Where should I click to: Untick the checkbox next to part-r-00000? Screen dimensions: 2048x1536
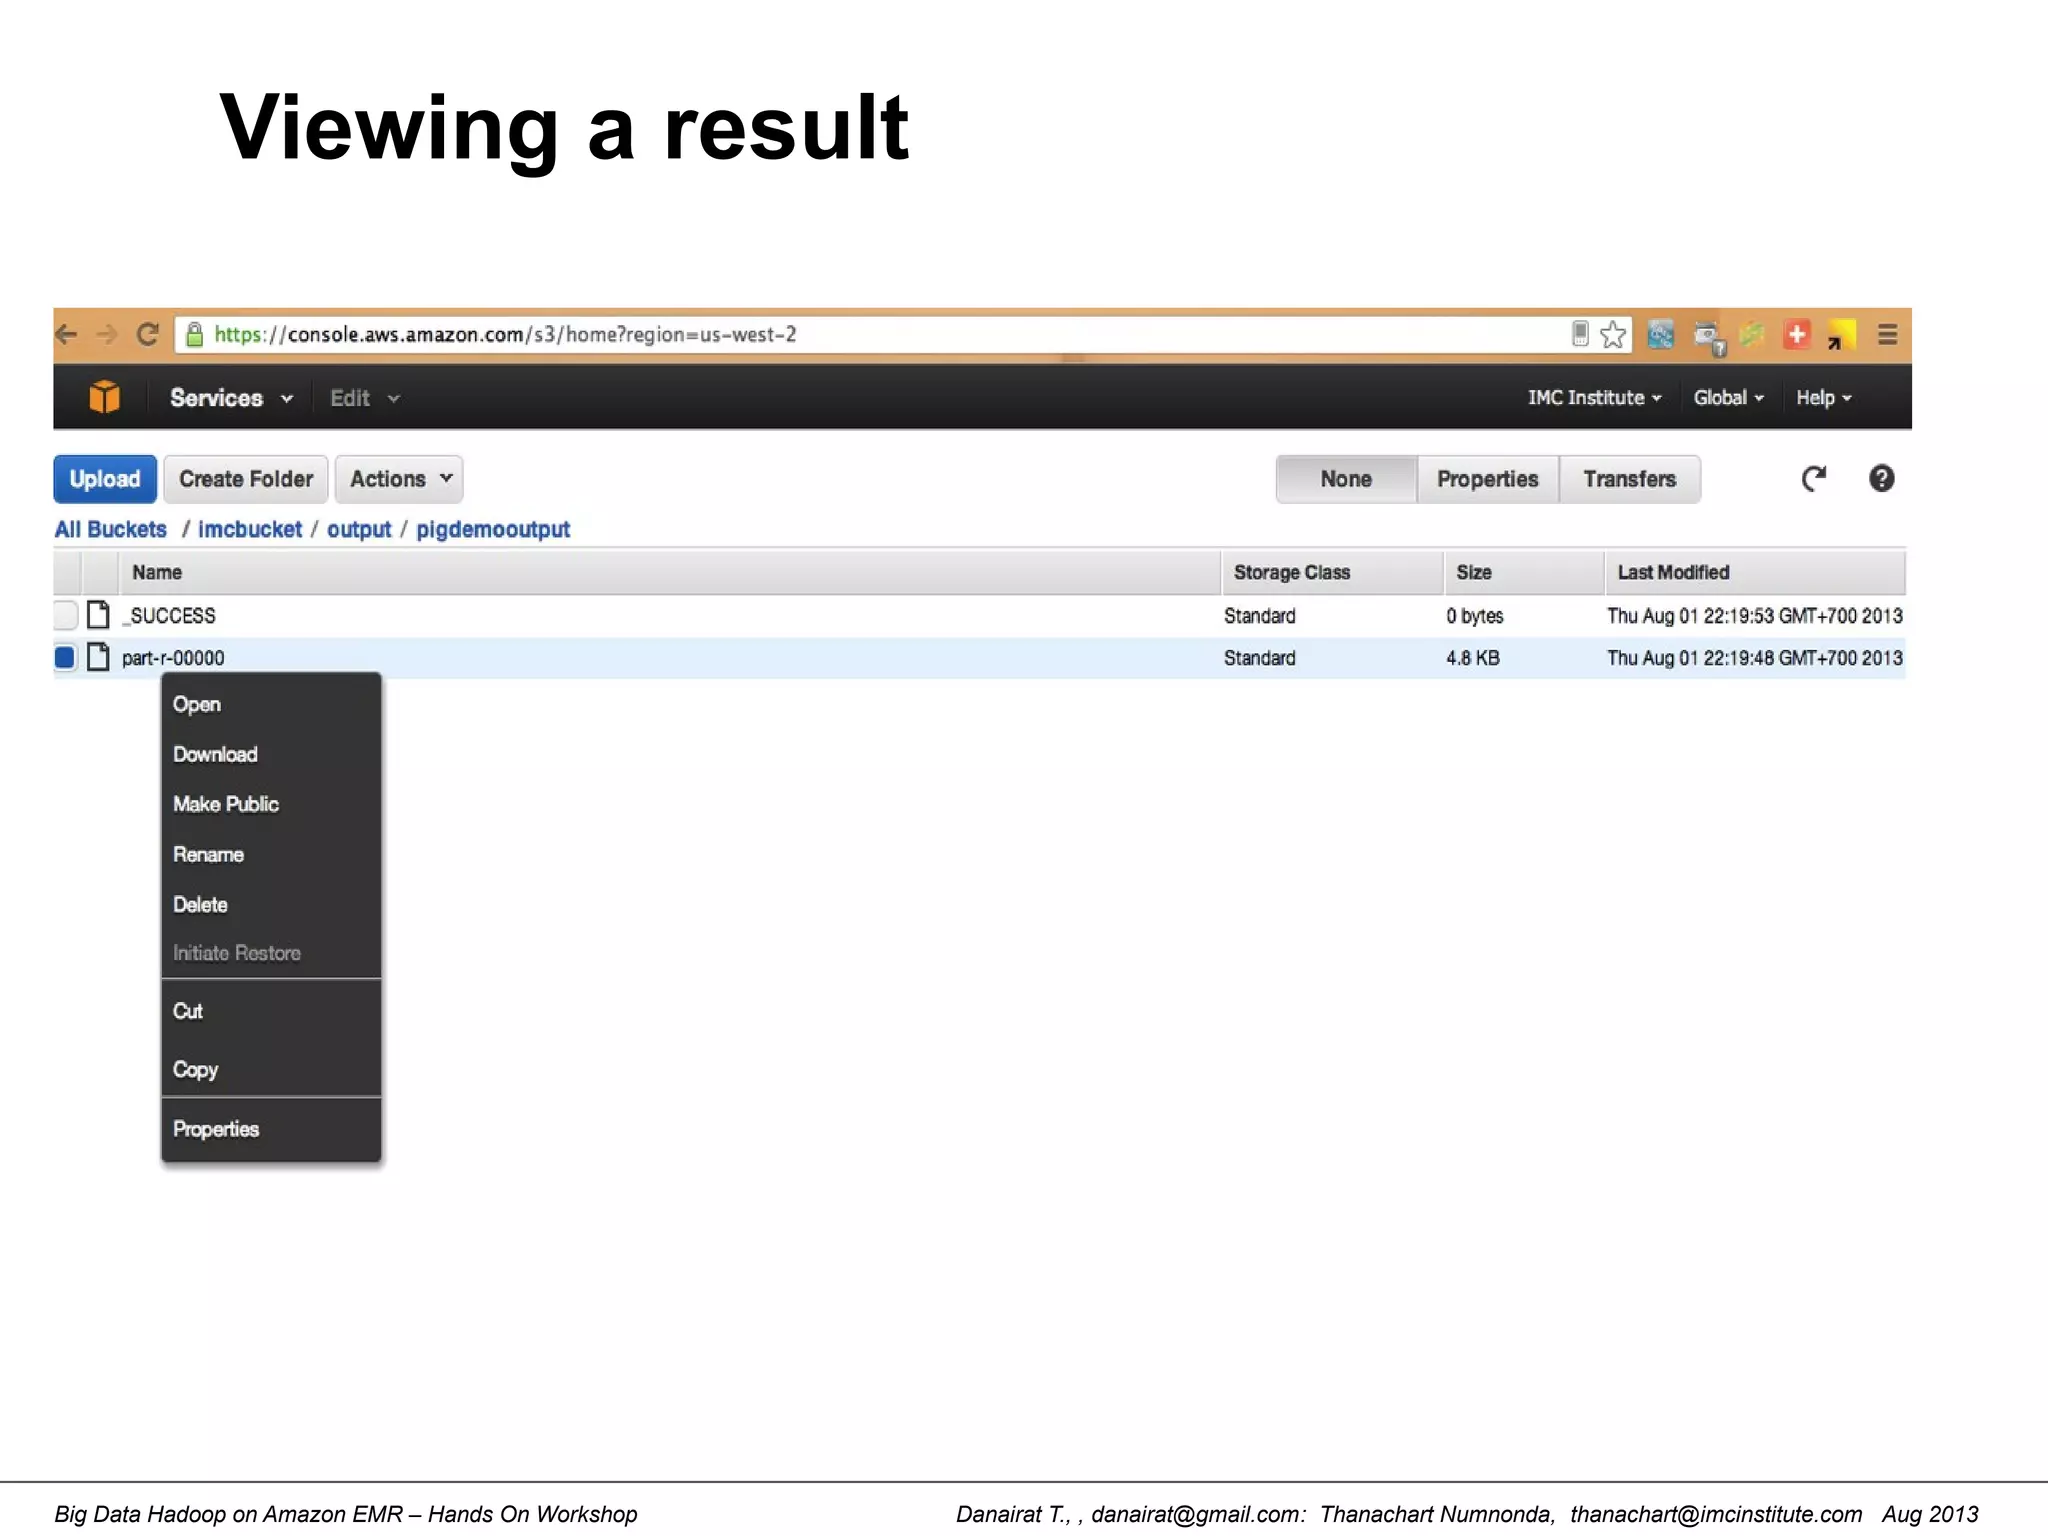65,657
